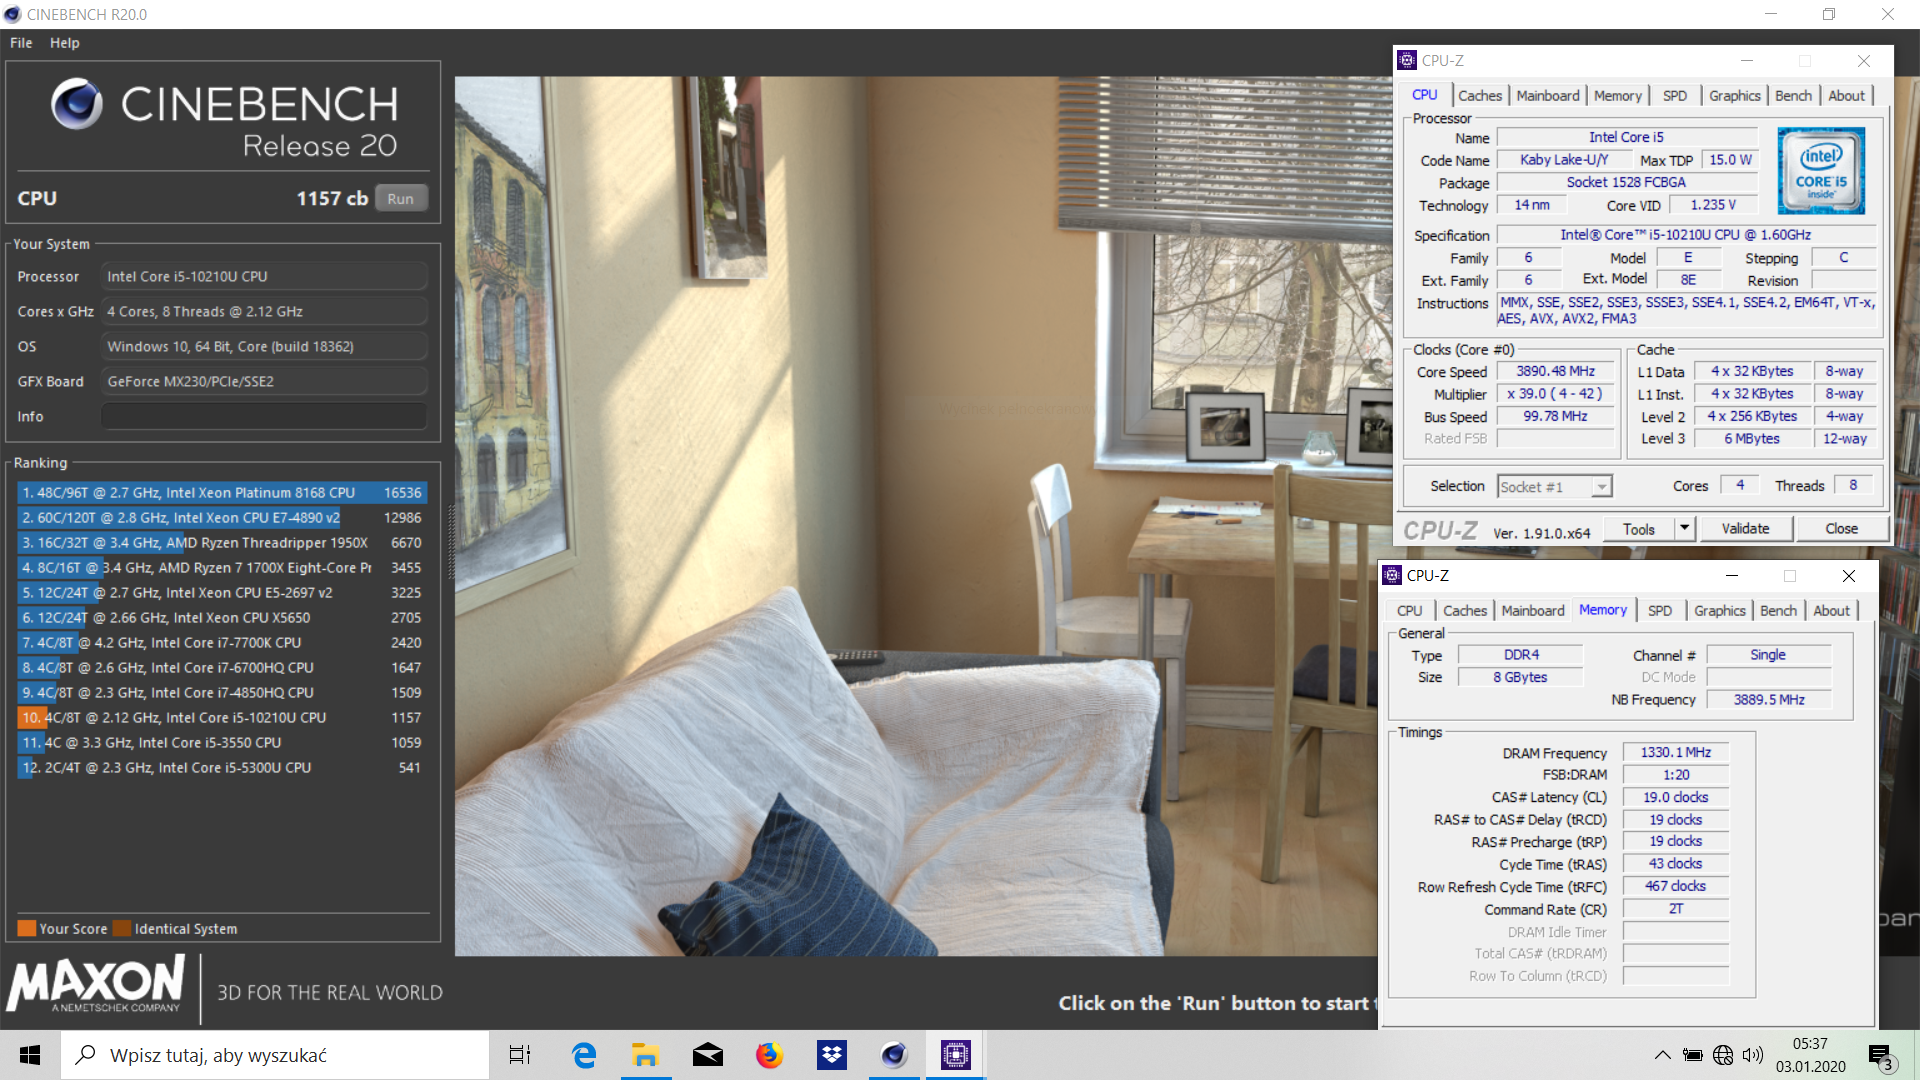Minimize the lower CPU-Z window

click(x=1732, y=575)
